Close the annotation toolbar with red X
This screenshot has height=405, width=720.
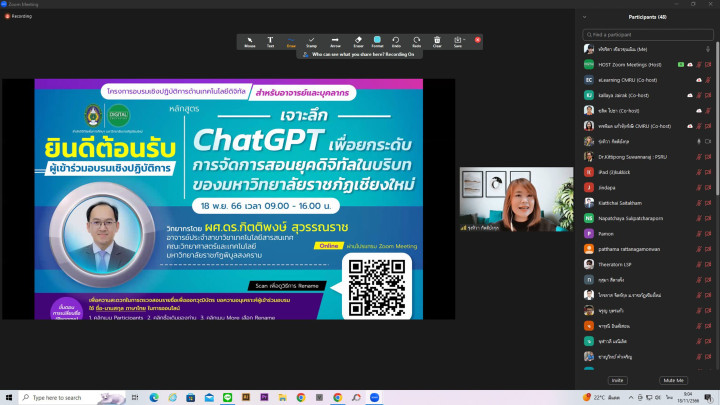point(478,40)
